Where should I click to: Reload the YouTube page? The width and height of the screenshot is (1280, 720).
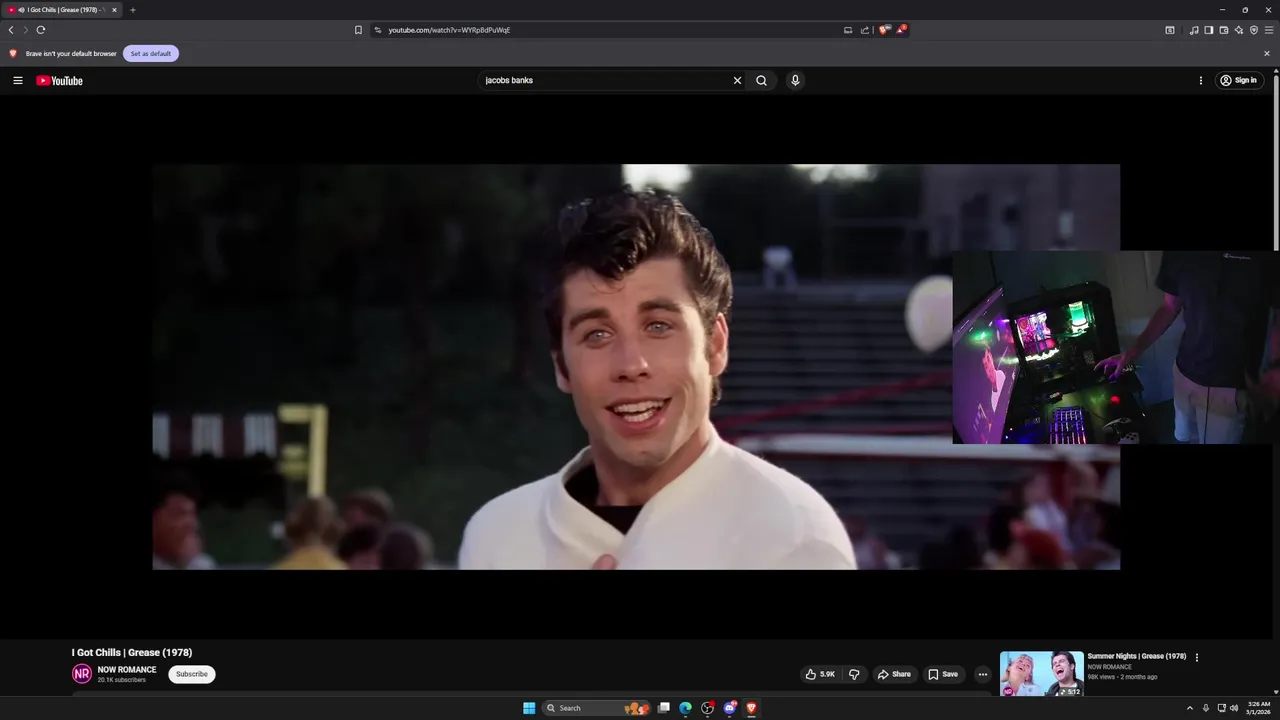click(41, 30)
